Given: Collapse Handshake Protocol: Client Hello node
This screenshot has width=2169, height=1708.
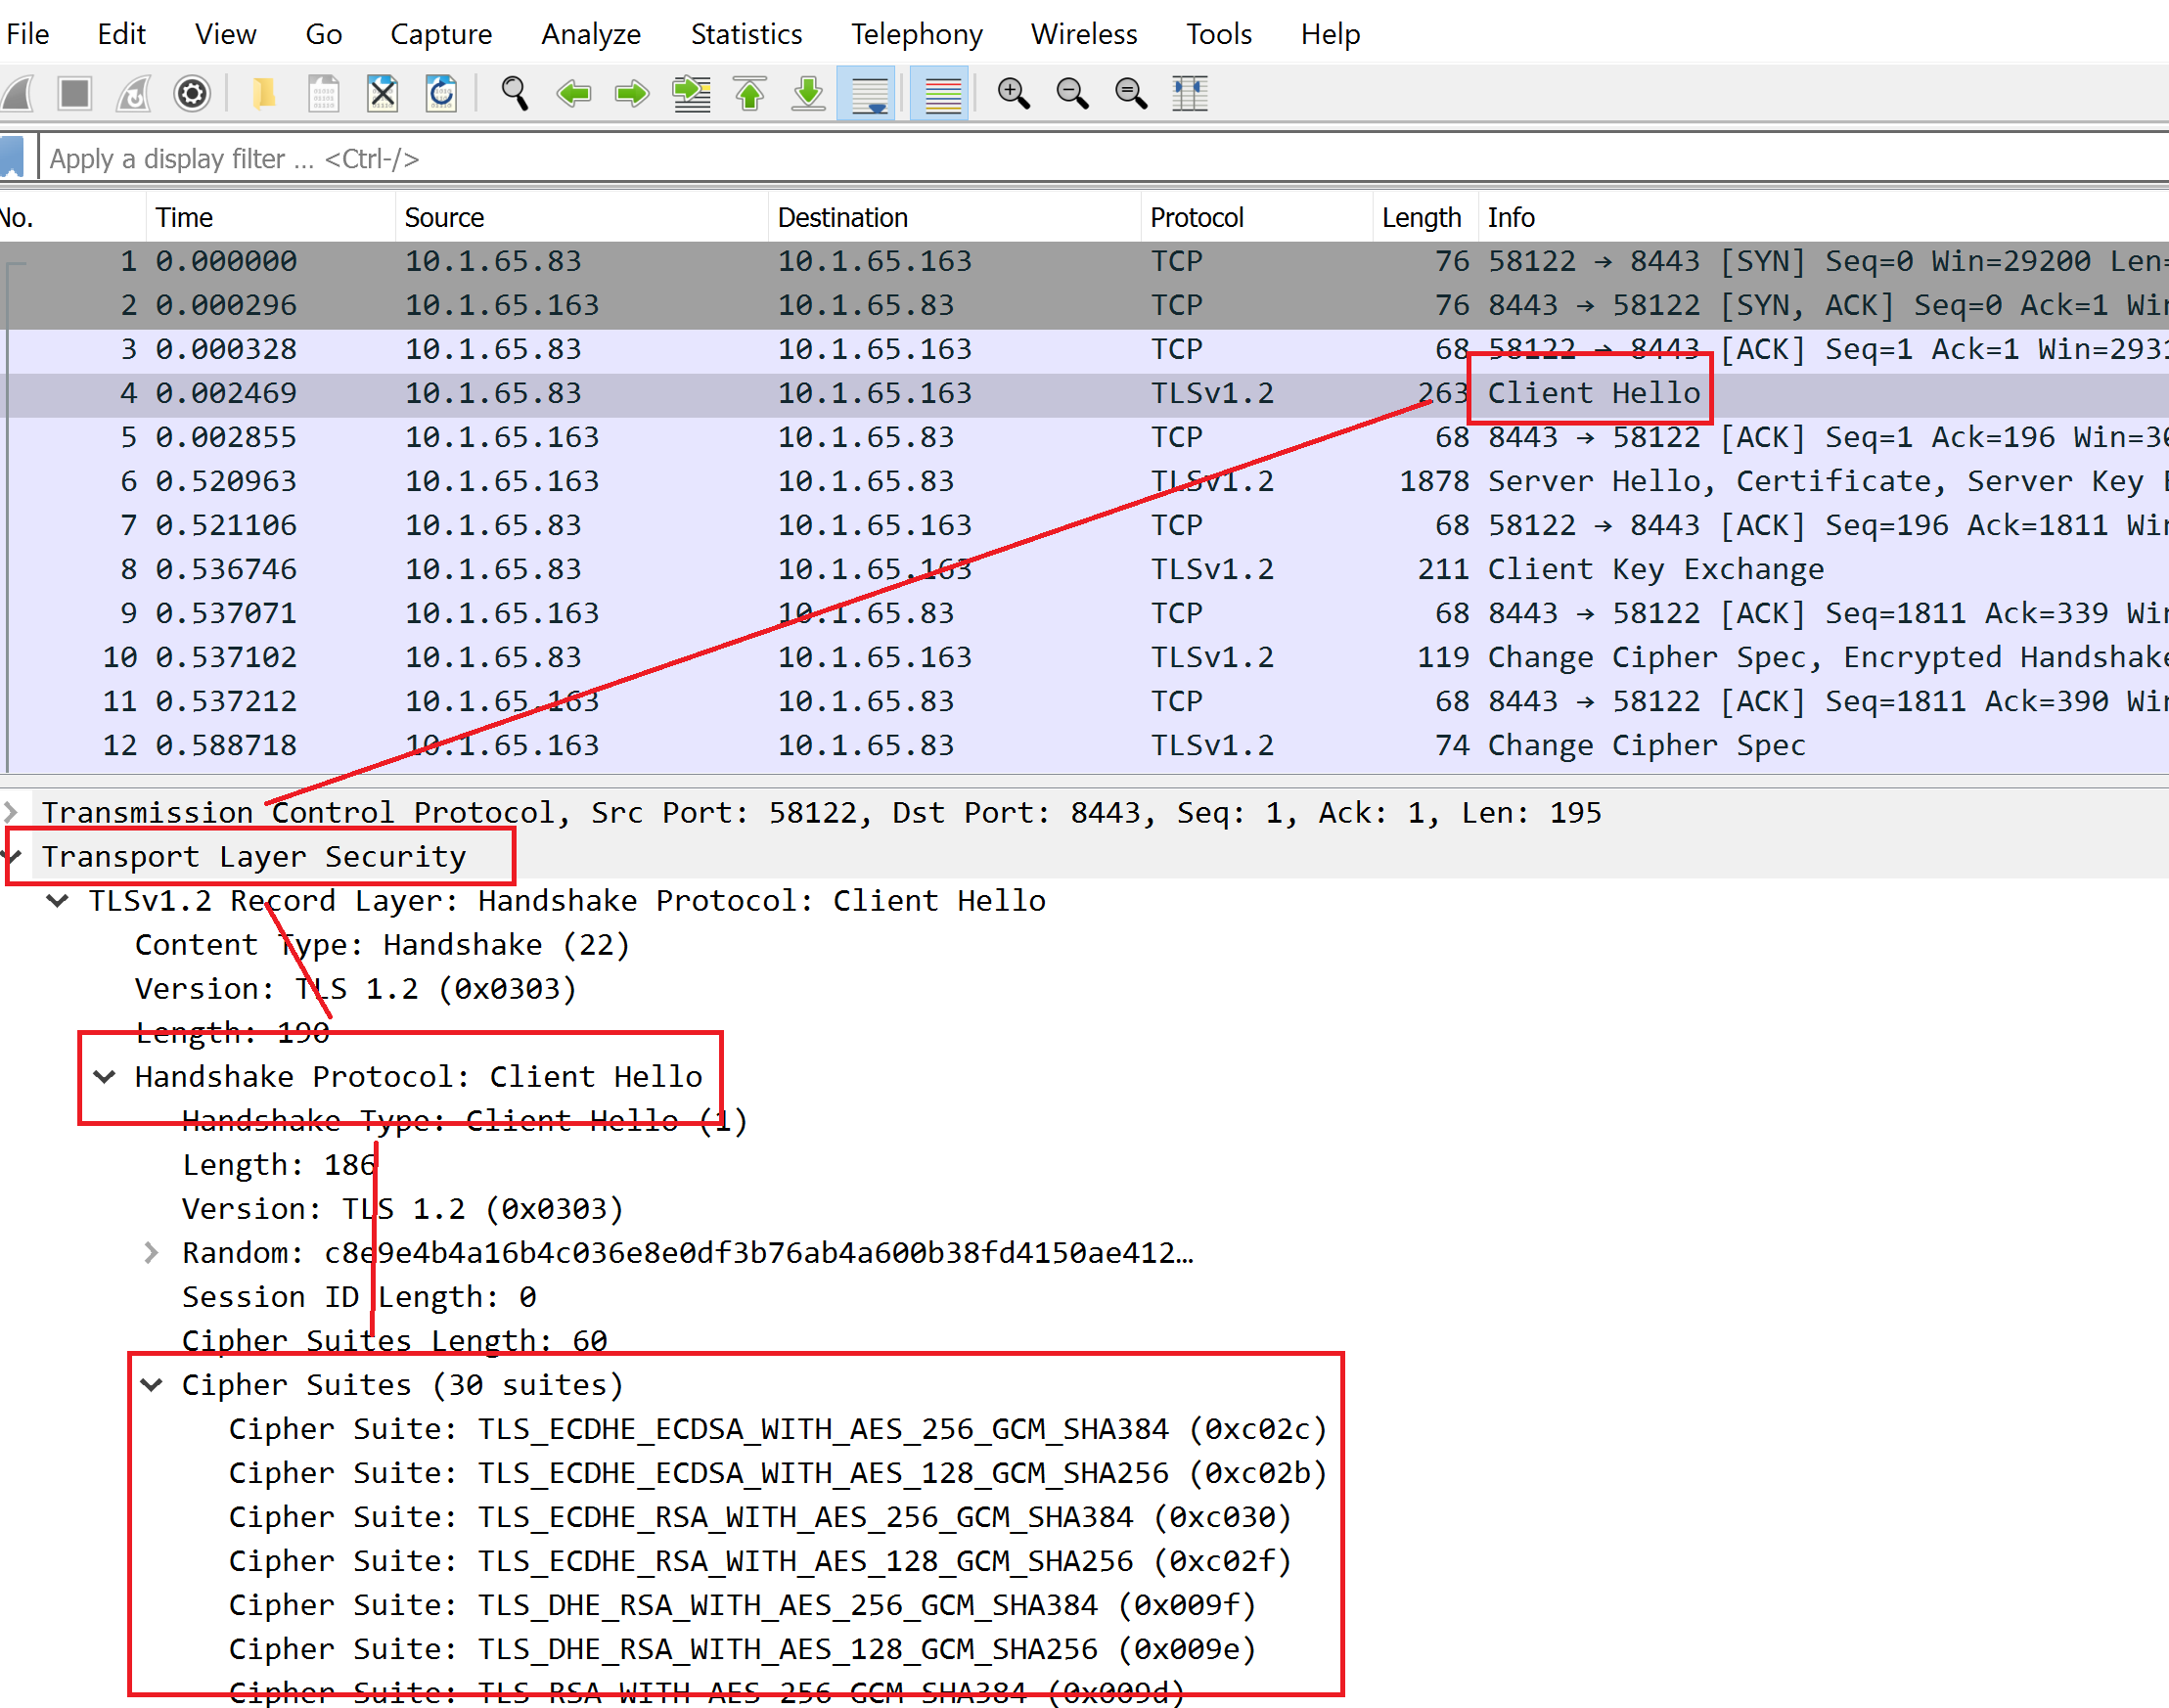Looking at the screenshot, I should point(105,1076).
